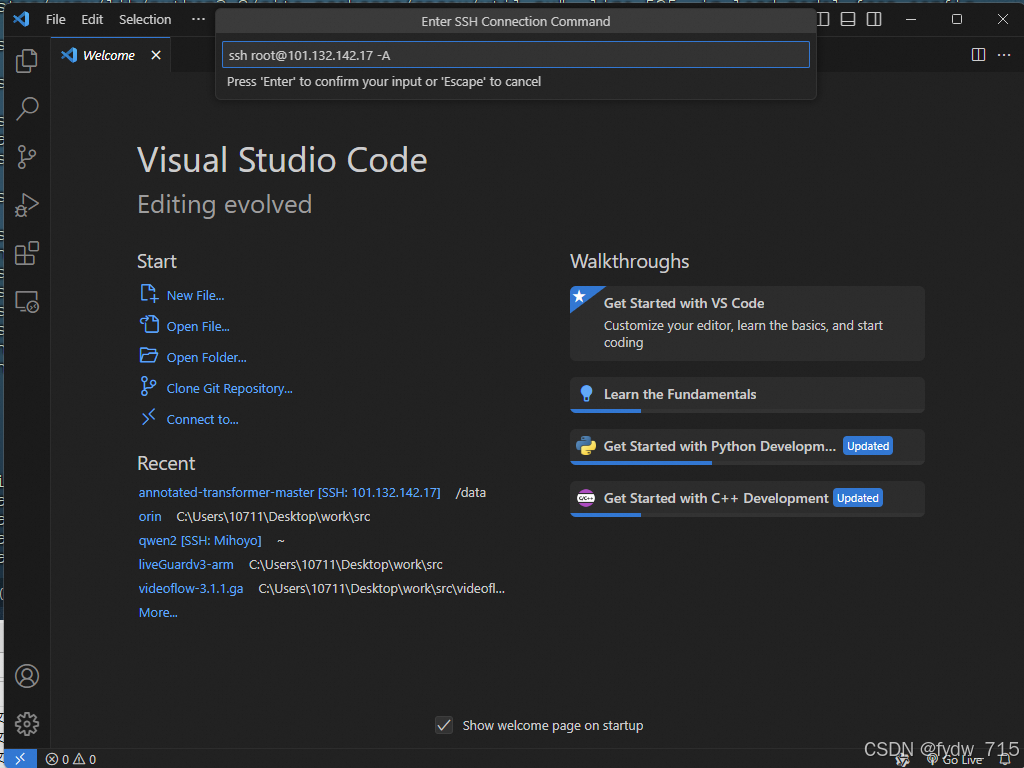The image size is (1024, 768).
Task: Toggle the secondary side bar layout icon
Action: coord(874,19)
